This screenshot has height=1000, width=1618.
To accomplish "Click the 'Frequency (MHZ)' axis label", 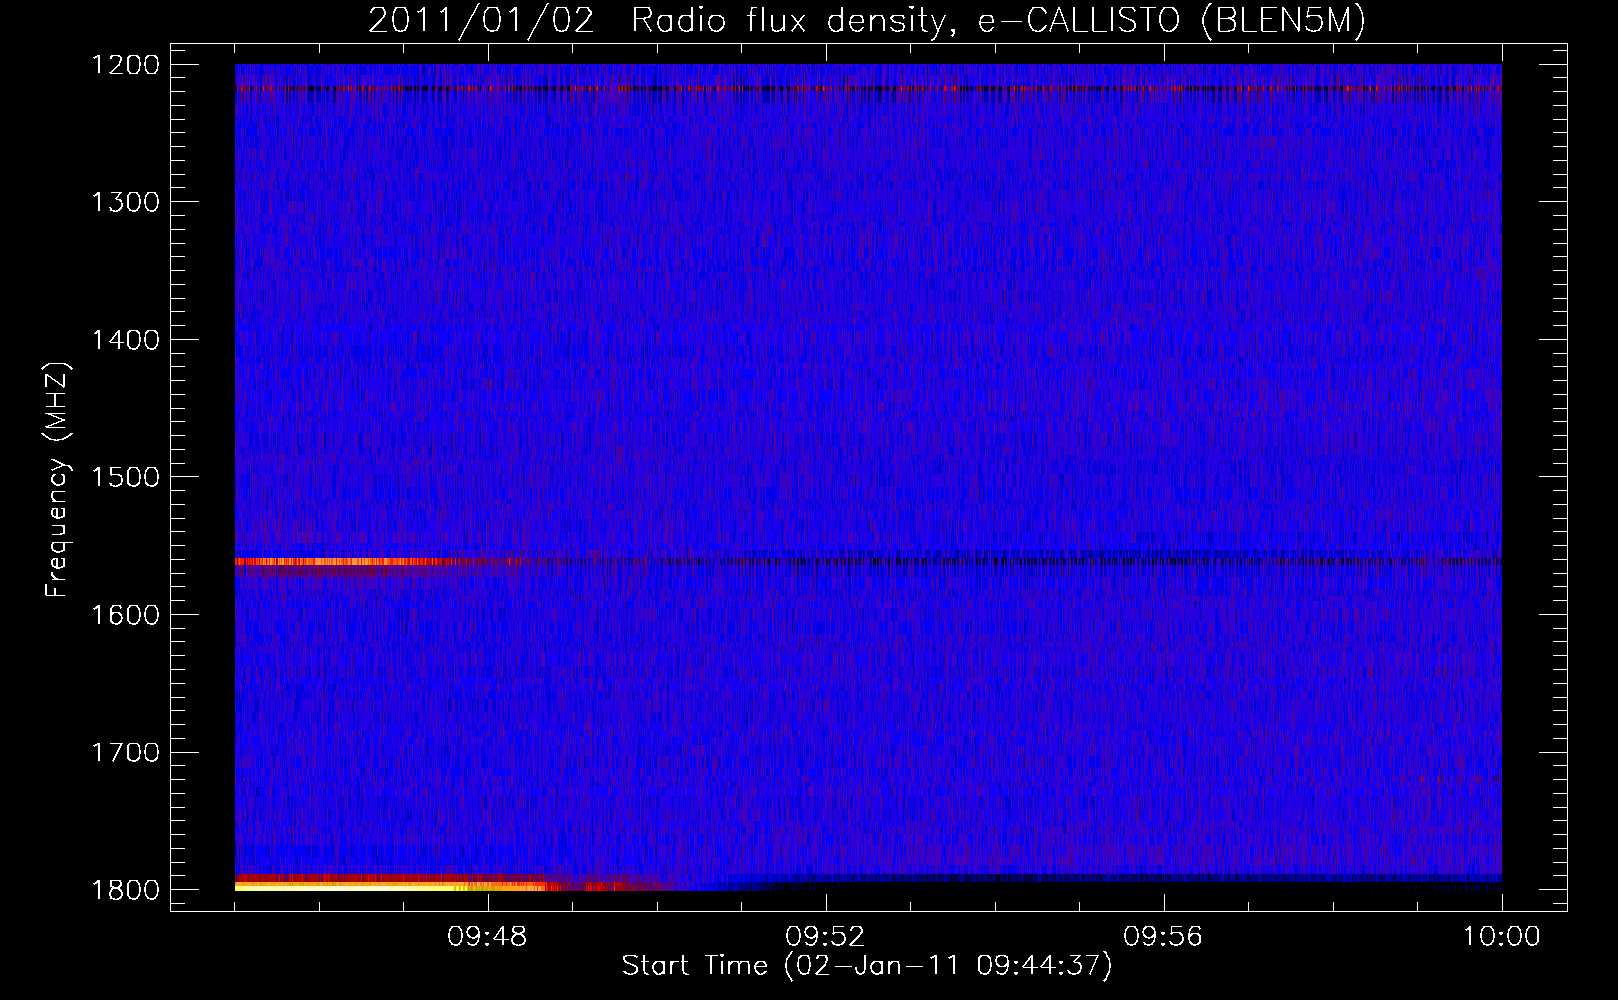I will pyautogui.click(x=57, y=480).
